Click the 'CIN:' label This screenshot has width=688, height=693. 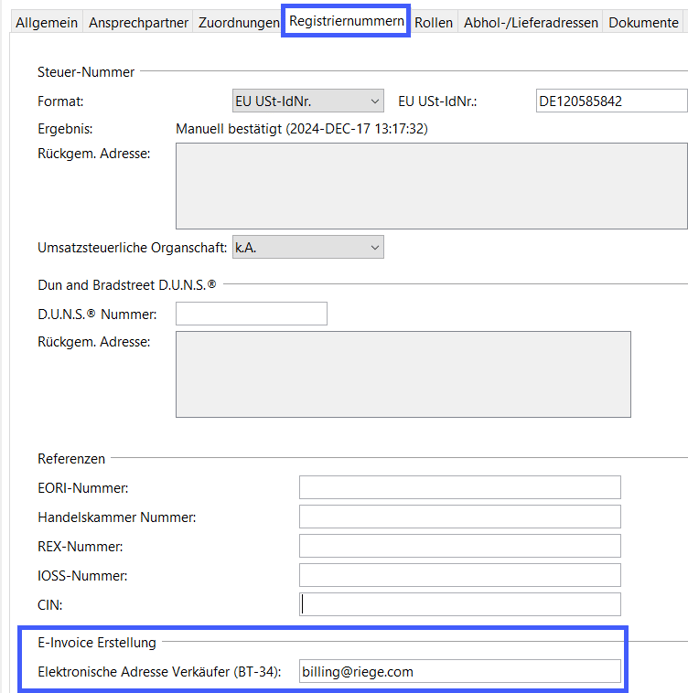(50, 605)
